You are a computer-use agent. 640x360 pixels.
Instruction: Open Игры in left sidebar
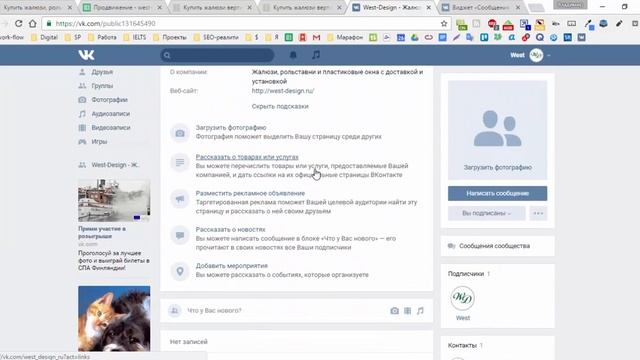[x=99, y=141]
